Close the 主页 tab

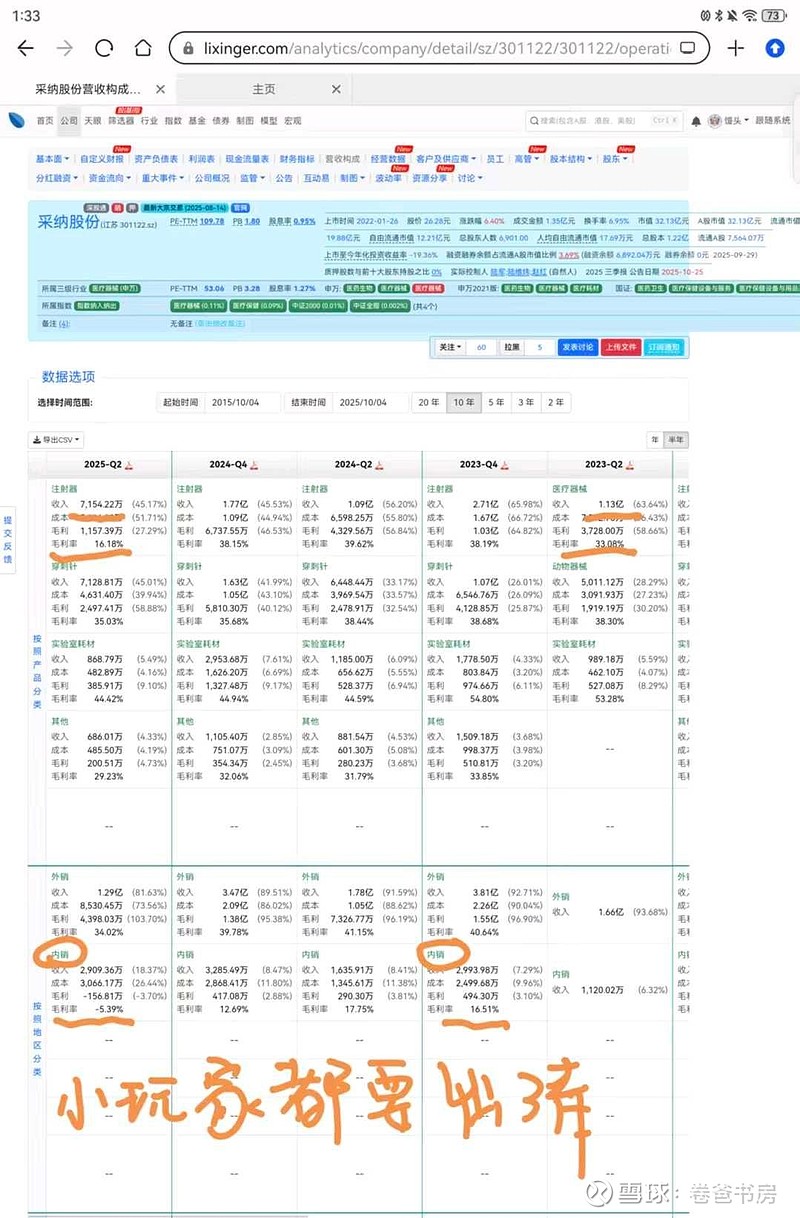point(336,89)
